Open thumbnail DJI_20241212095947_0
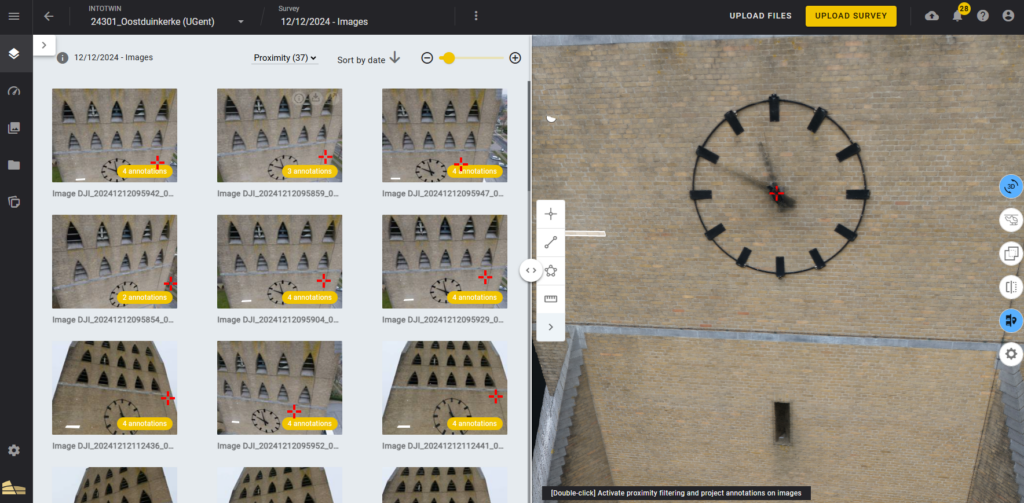1024x503 pixels. click(x=445, y=135)
